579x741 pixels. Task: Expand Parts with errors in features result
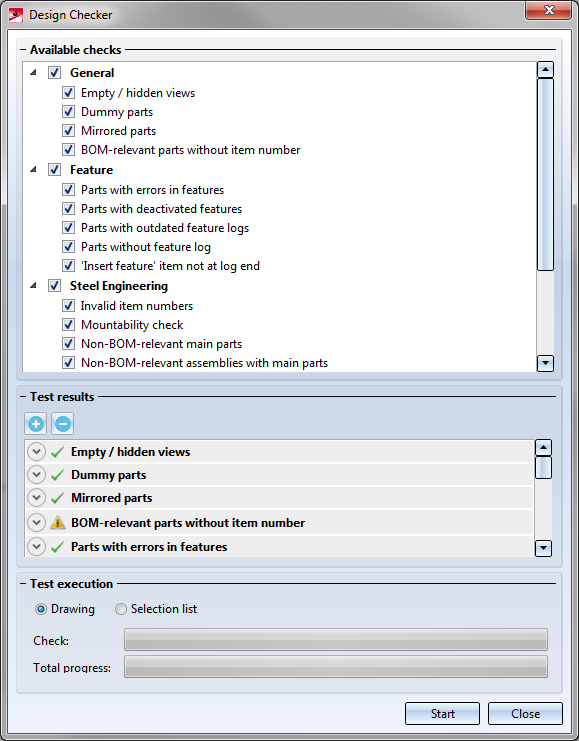point(36,546)
